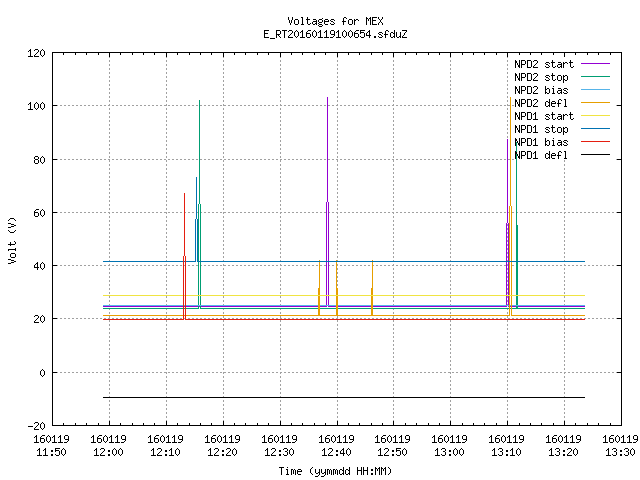Click the -20 y-axis tick value
Image resolution: width=640 pixels, height=480 pixels.
pos(36,426)
